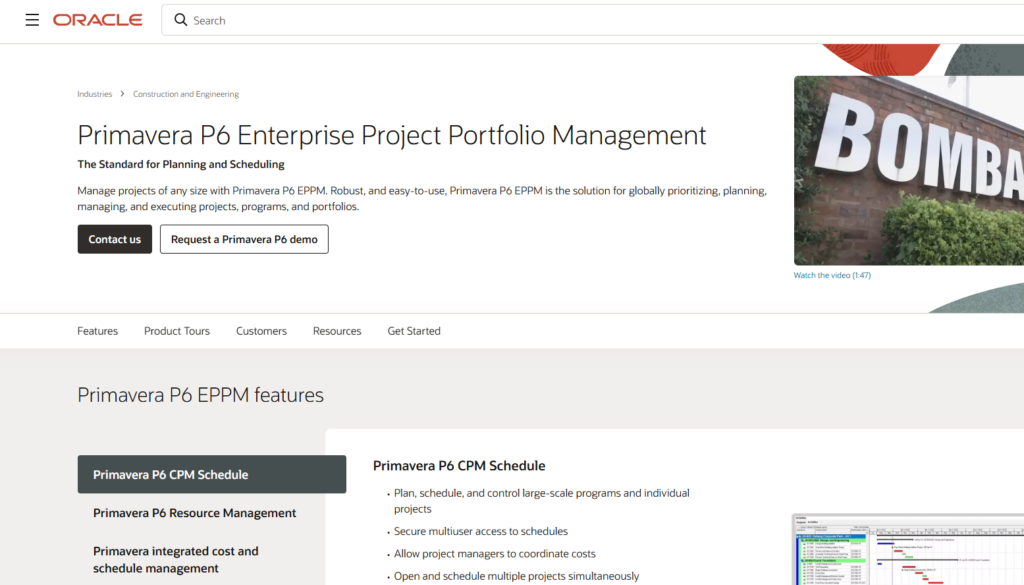Open the Construction and Engineering breadcrumb
1024x585 pixels.
[x=186, y=94]
